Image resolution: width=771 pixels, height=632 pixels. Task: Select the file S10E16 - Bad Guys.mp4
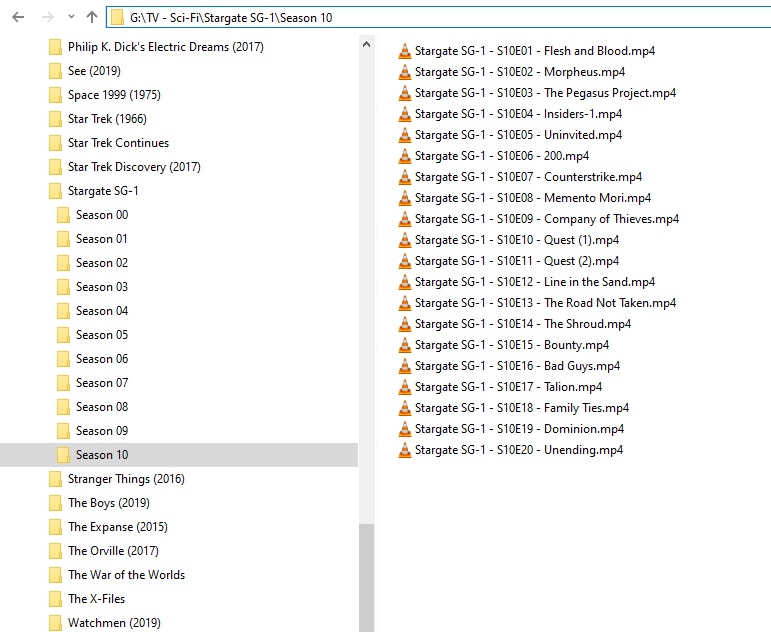point(509,366)
